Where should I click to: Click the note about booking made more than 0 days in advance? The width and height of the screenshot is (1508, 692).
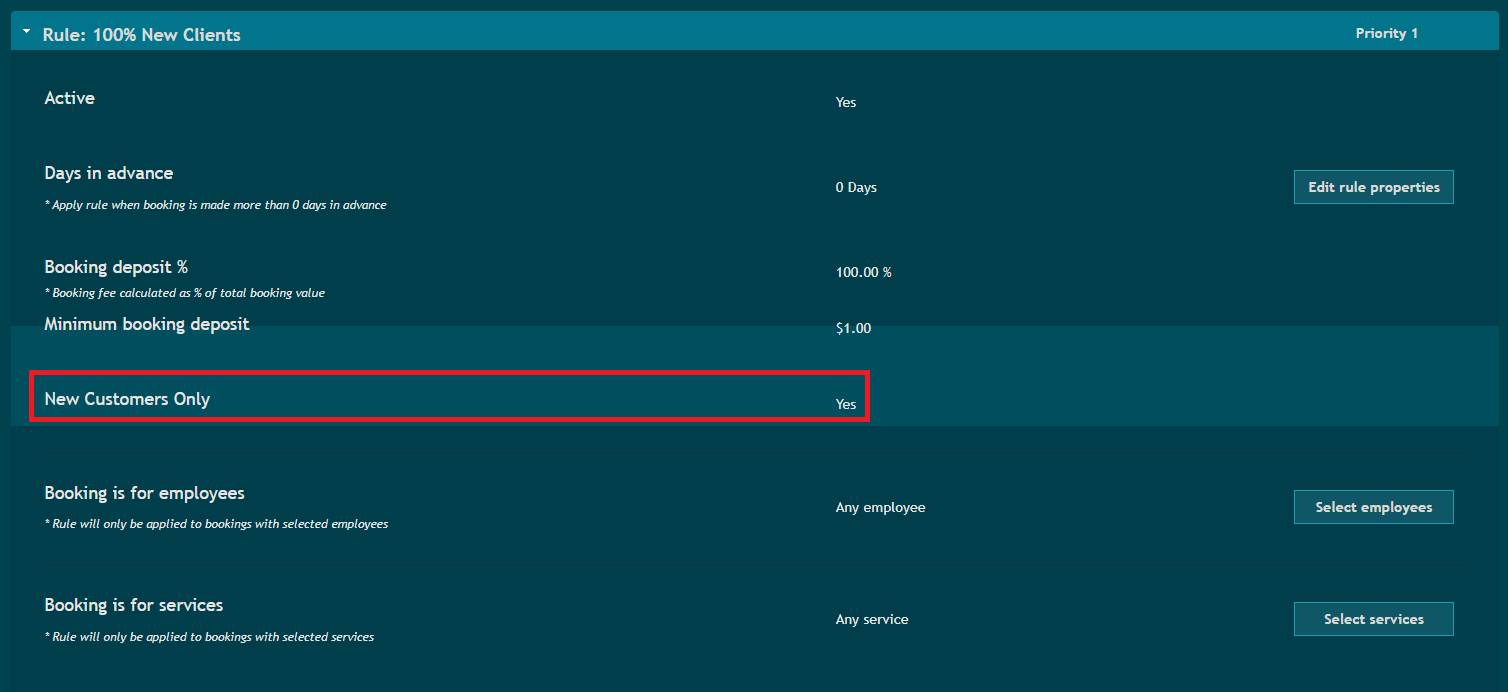[x=215, y=205]
